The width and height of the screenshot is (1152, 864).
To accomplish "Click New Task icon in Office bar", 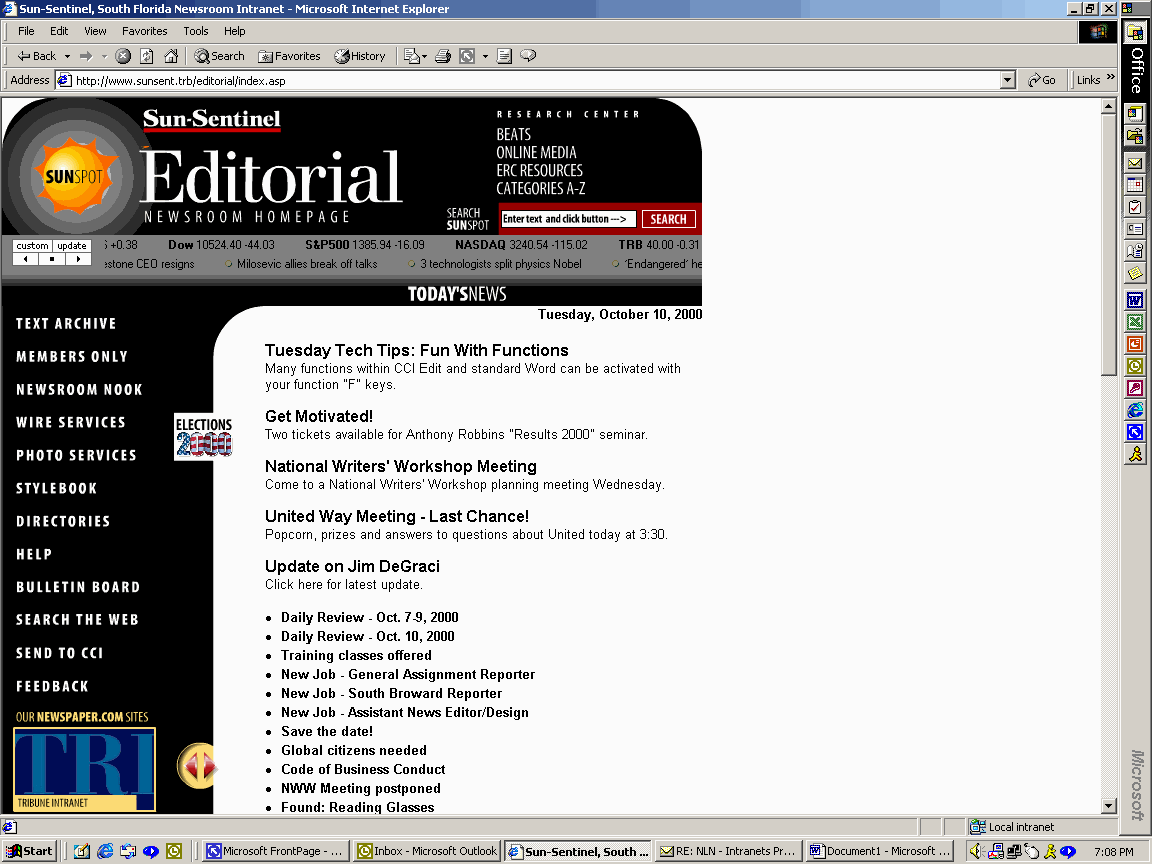I will point(1135,207).
